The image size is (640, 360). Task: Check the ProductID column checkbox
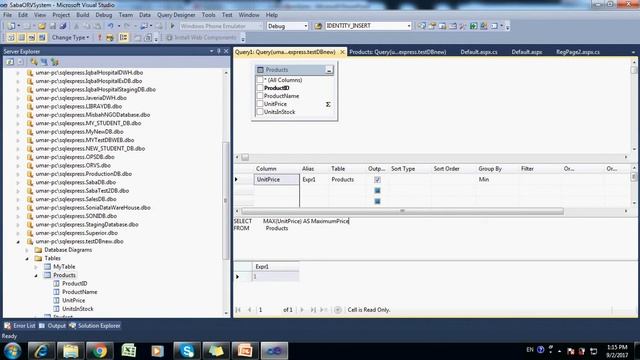pyautogui.click(x=260, y=88)
